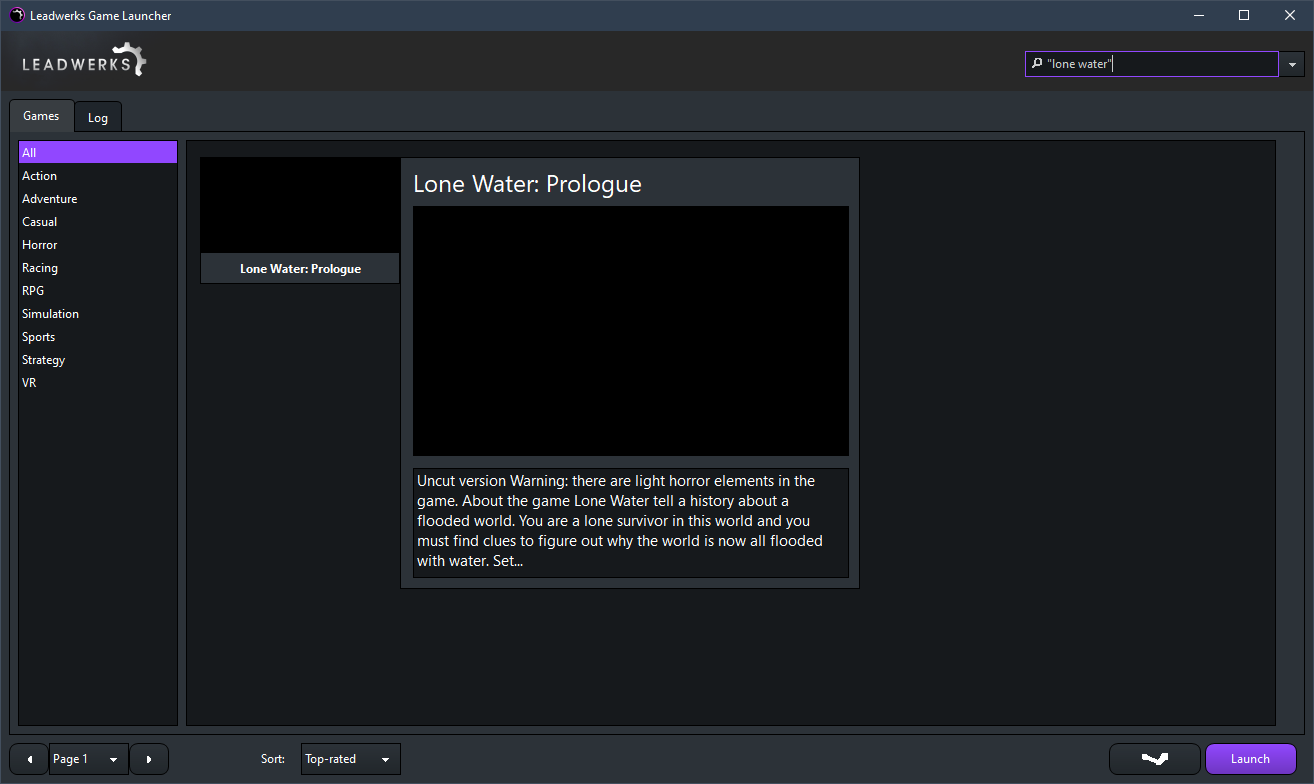The height and width of the screenshot is (784, 1314).
Task: Switch to the Log tab
Action: click(x=98, y=117)
